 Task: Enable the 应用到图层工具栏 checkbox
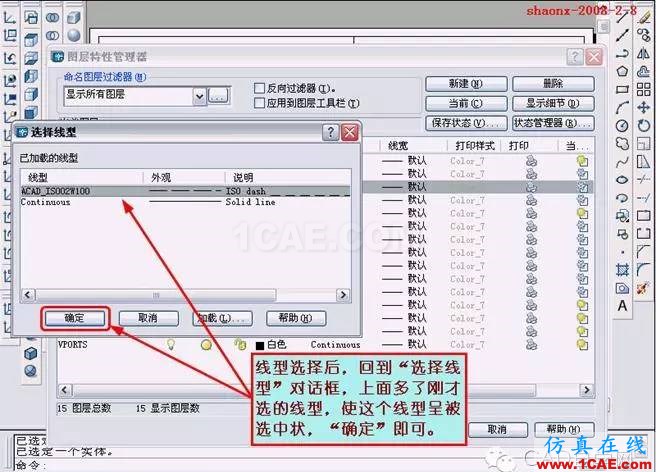pyautogui.click(x=259, y=103)
